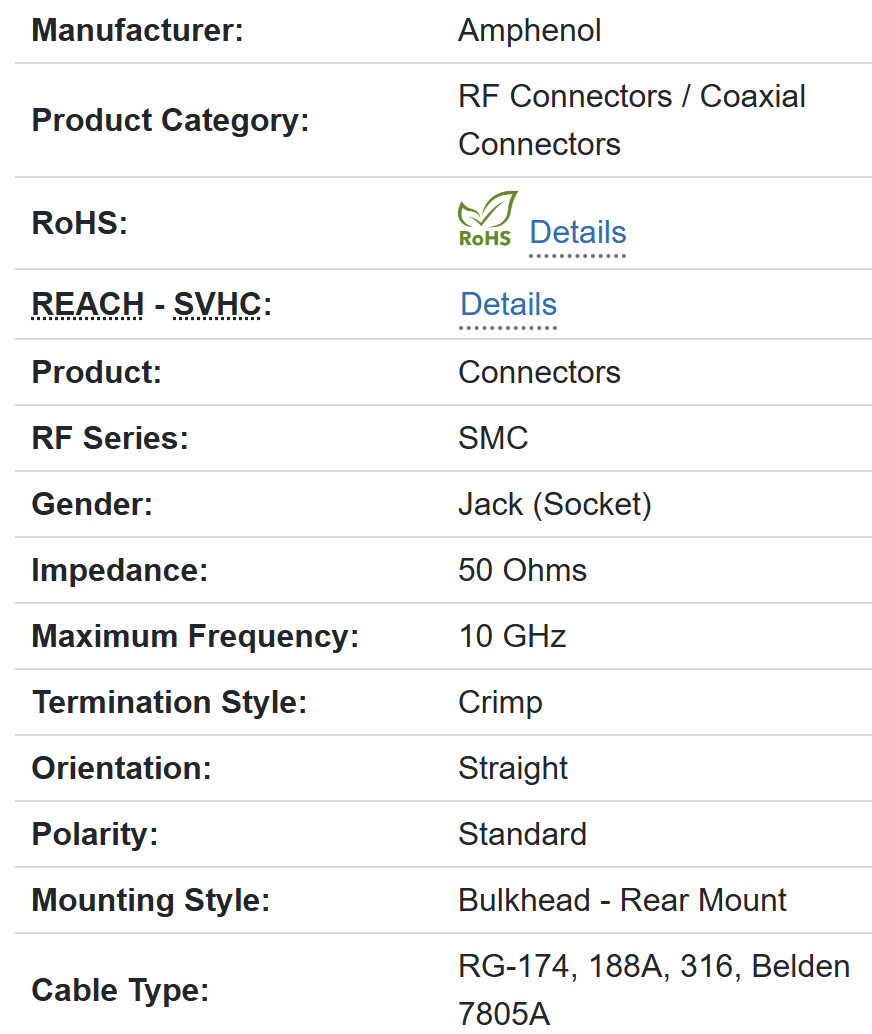Click the Connectors value in the Product row

click(539, 372)
